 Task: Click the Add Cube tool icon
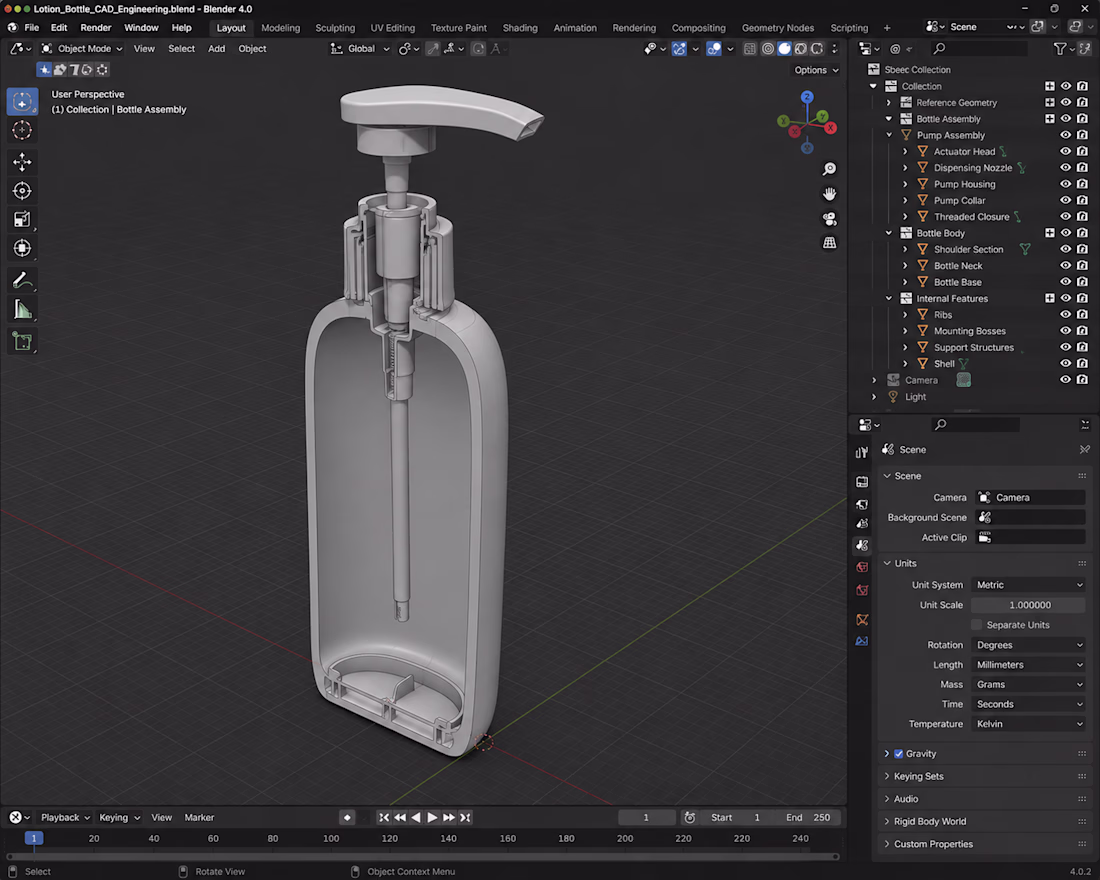pyautogui.click(x=22, y=342)
